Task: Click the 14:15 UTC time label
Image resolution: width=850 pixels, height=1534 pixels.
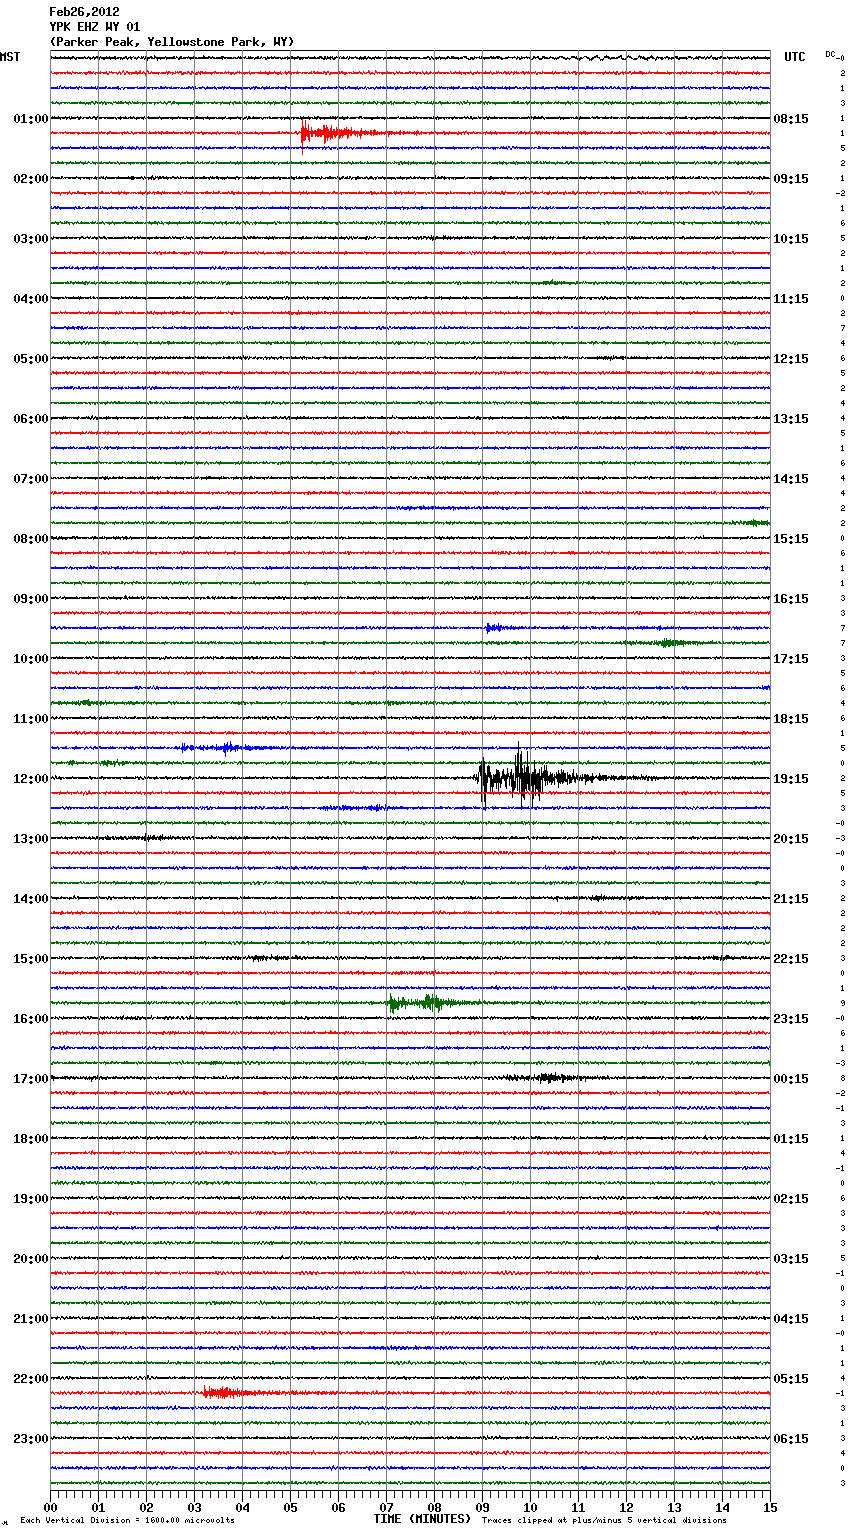Action: (x=791, y=479)
